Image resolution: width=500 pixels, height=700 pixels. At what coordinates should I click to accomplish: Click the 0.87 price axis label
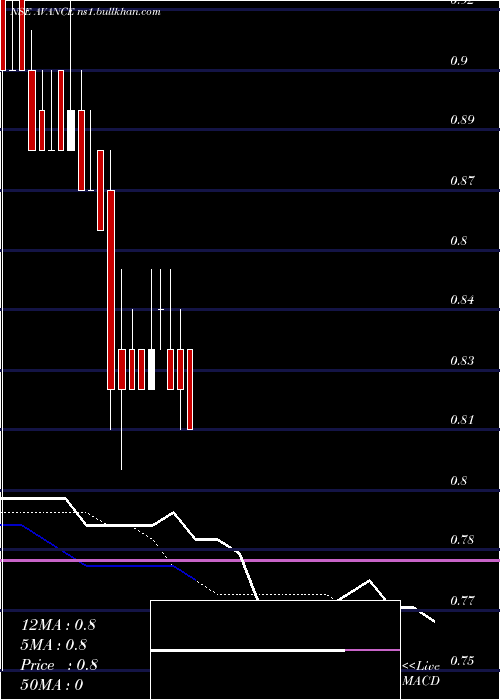[x=462, y=181]
